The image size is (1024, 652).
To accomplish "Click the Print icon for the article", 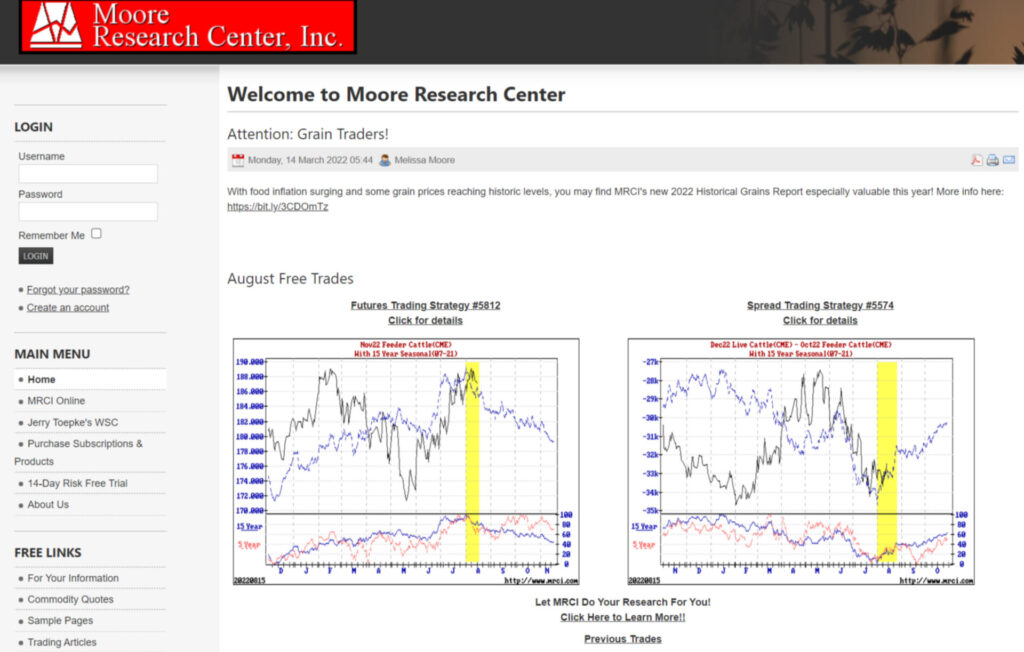I will coord(992,159).
